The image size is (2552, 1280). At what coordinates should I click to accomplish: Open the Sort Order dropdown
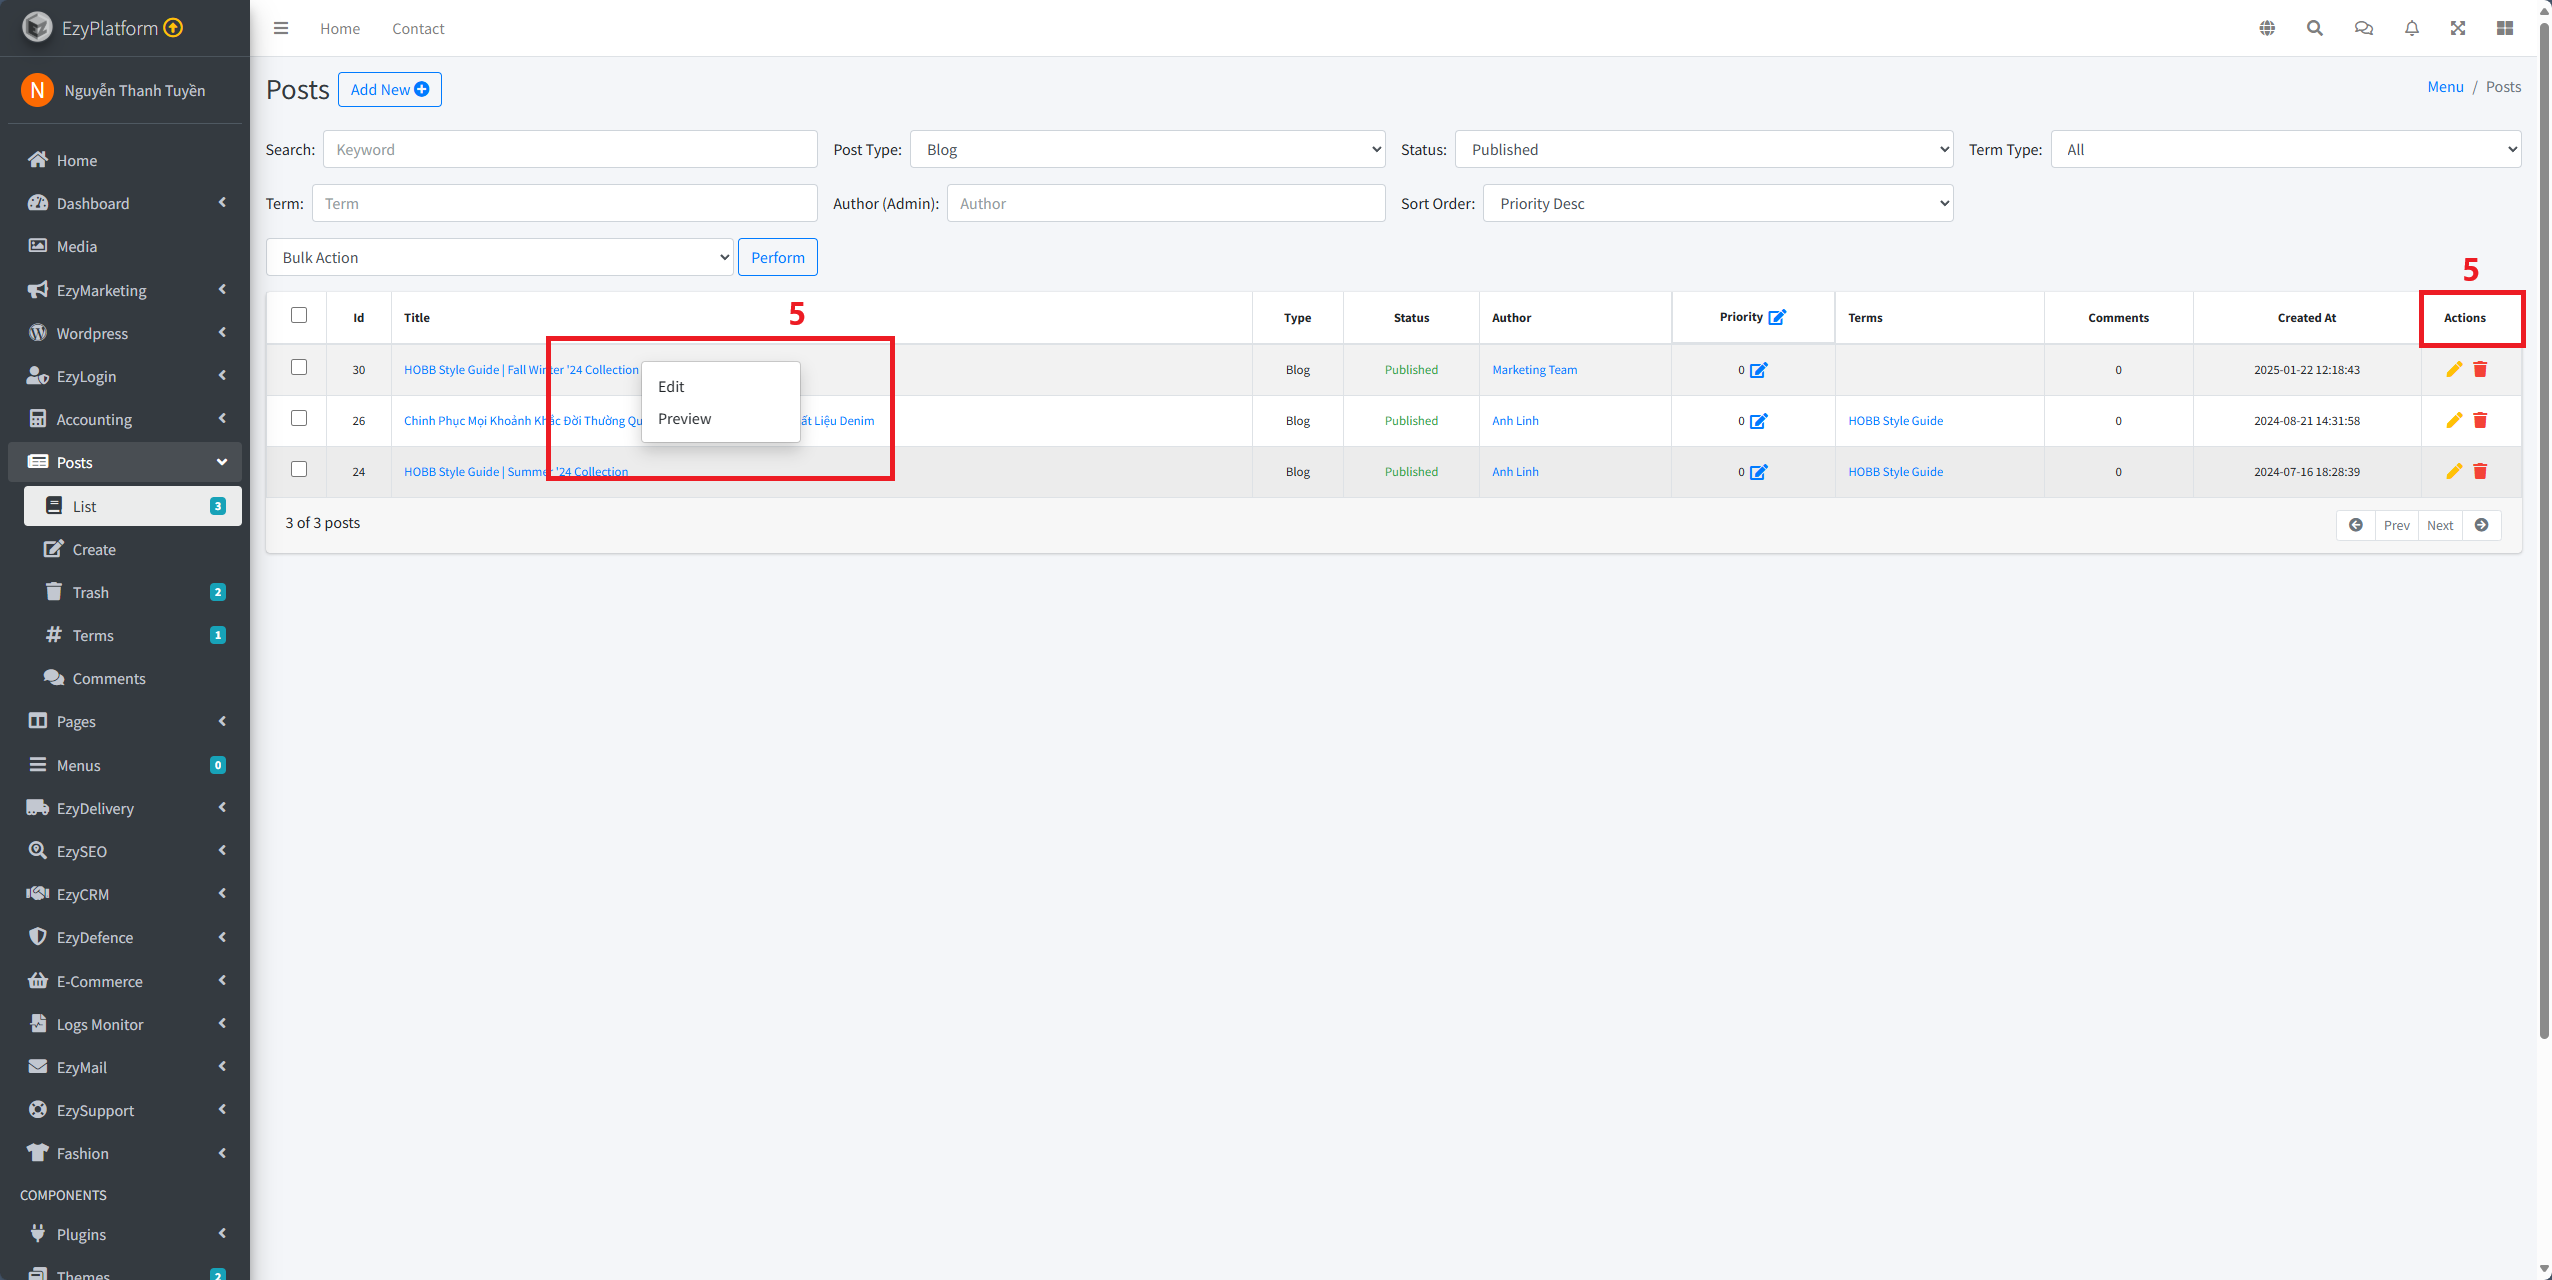coord(1717,204)
